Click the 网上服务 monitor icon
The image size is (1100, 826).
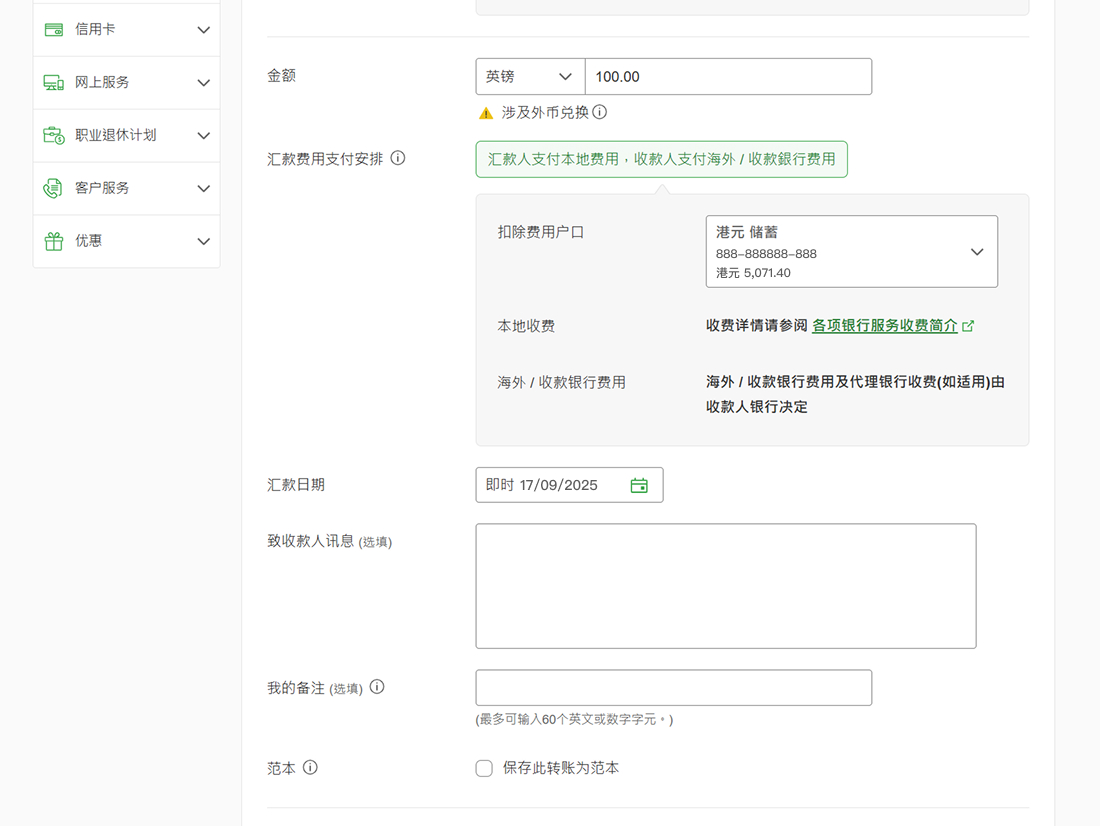(53, 82)
